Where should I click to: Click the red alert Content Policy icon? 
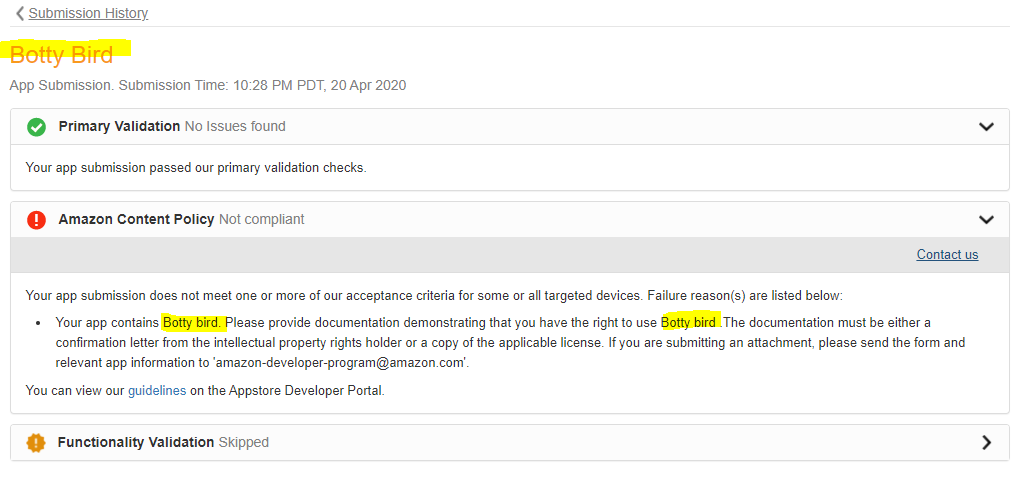(37, 220)
